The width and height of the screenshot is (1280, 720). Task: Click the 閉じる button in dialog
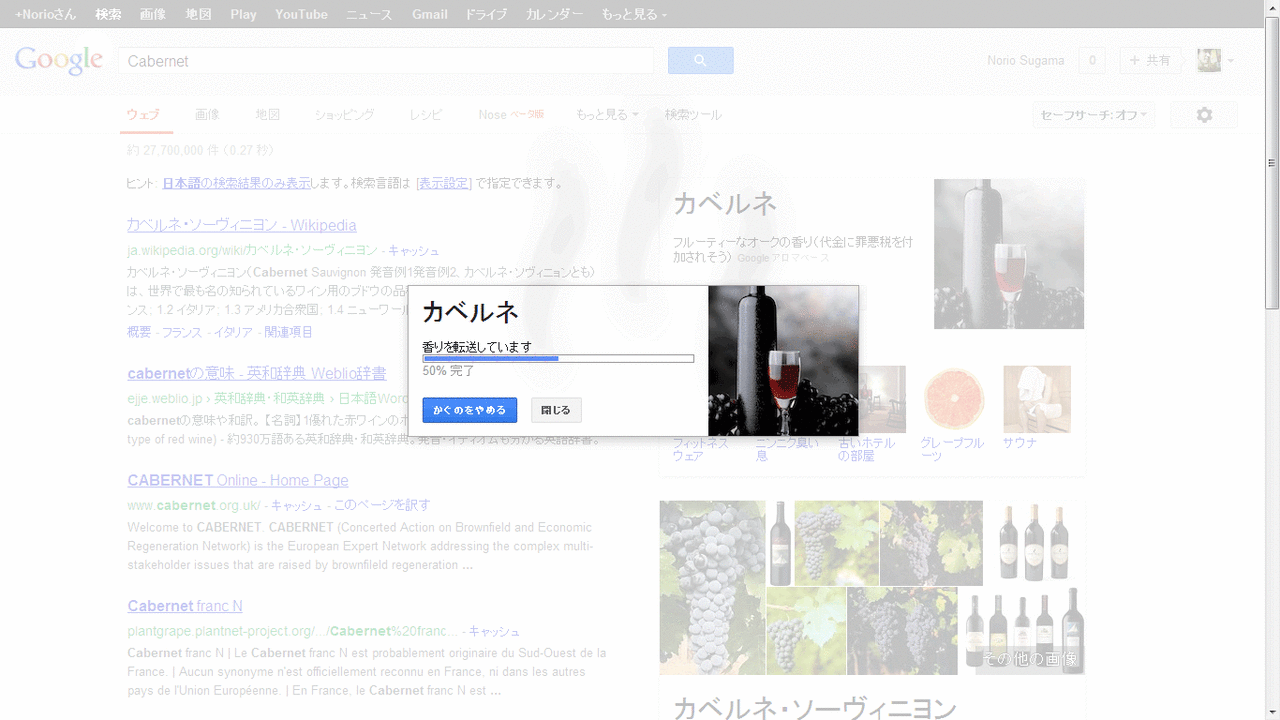556,410
